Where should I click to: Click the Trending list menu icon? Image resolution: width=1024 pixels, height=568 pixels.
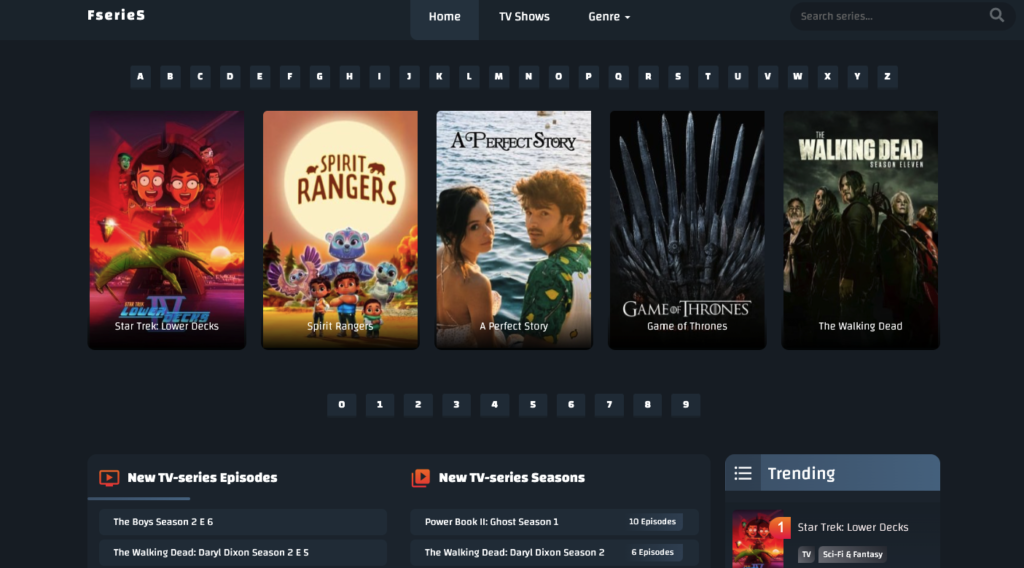point(743,473)
